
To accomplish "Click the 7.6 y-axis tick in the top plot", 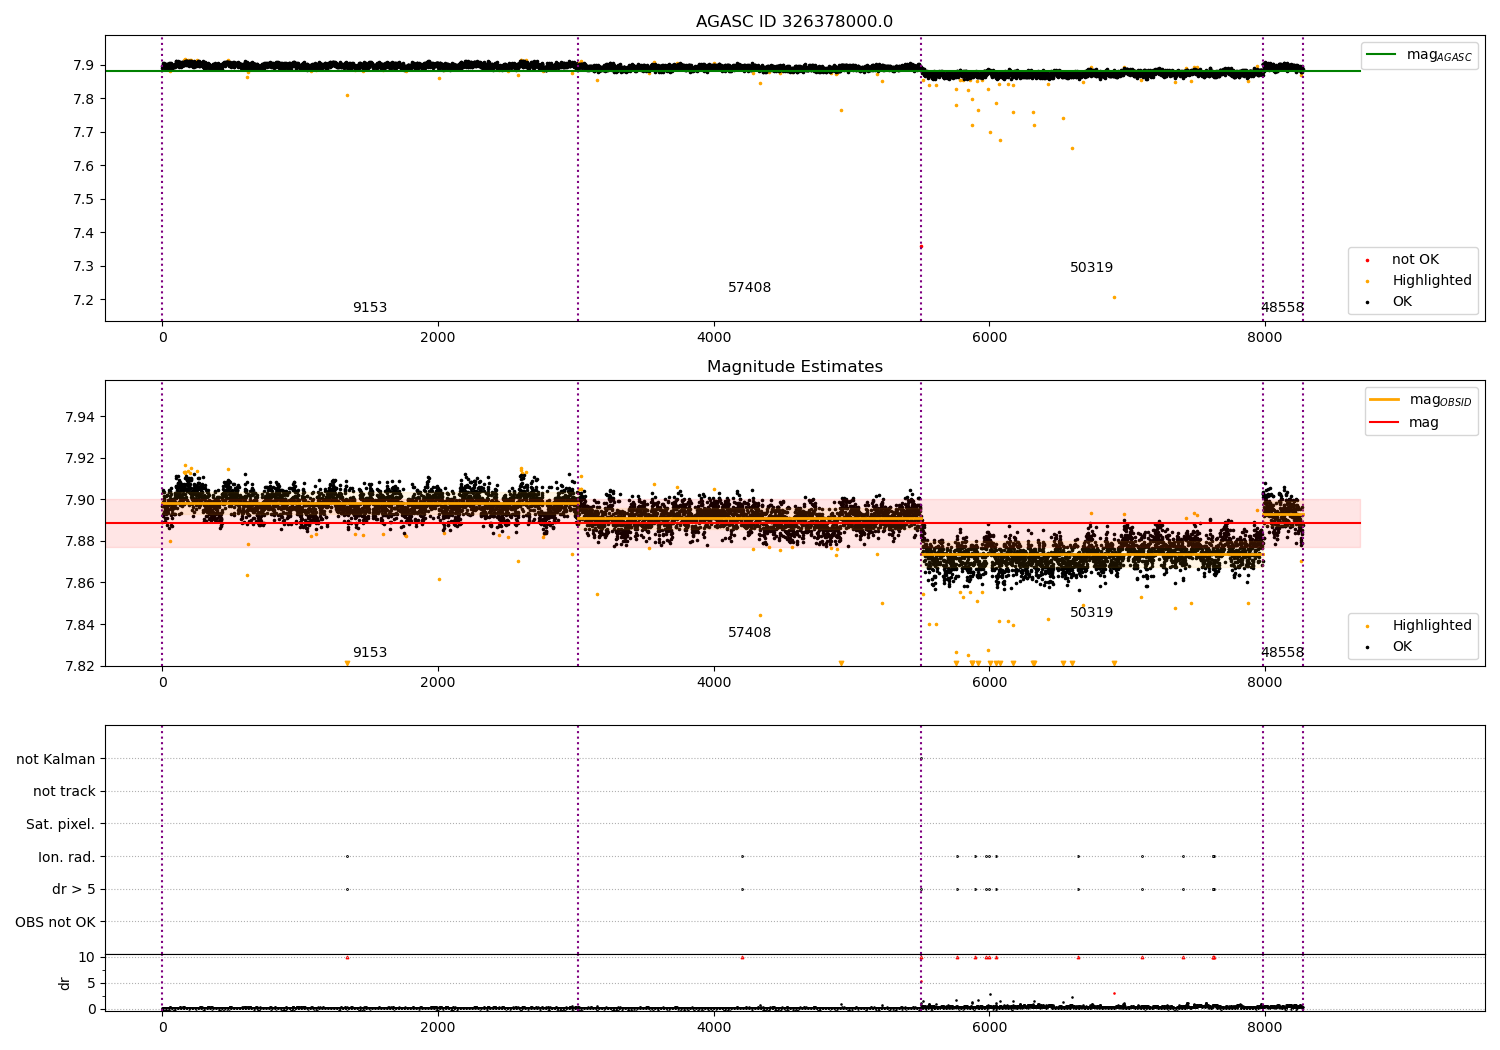I will pyautogui.click(x=84, y=166).
